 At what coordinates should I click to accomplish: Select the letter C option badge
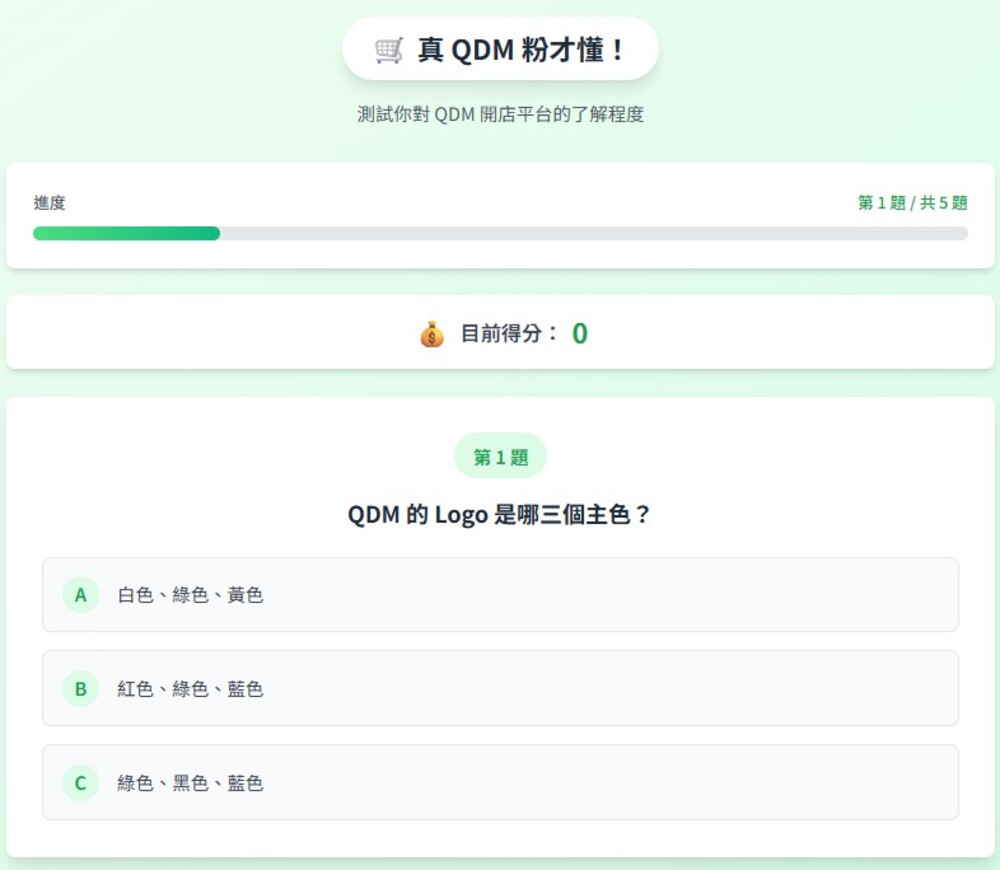(80, 783)
